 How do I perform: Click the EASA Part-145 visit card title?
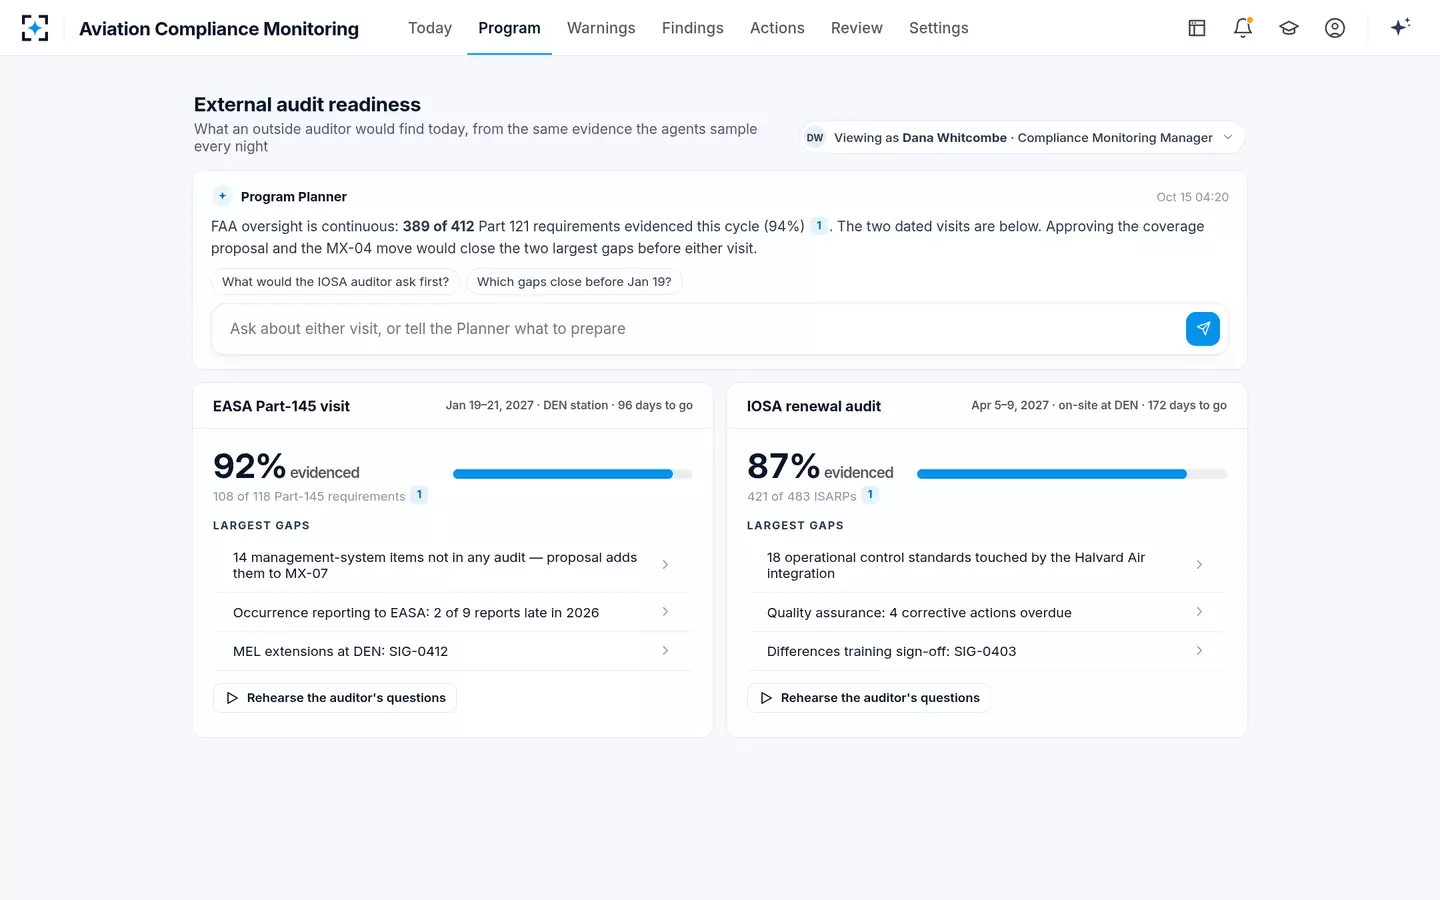click(x=281, y=406)
